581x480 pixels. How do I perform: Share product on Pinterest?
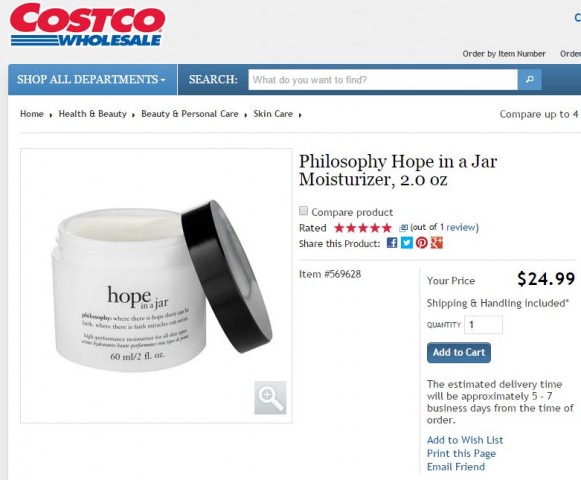coord(422,243)
